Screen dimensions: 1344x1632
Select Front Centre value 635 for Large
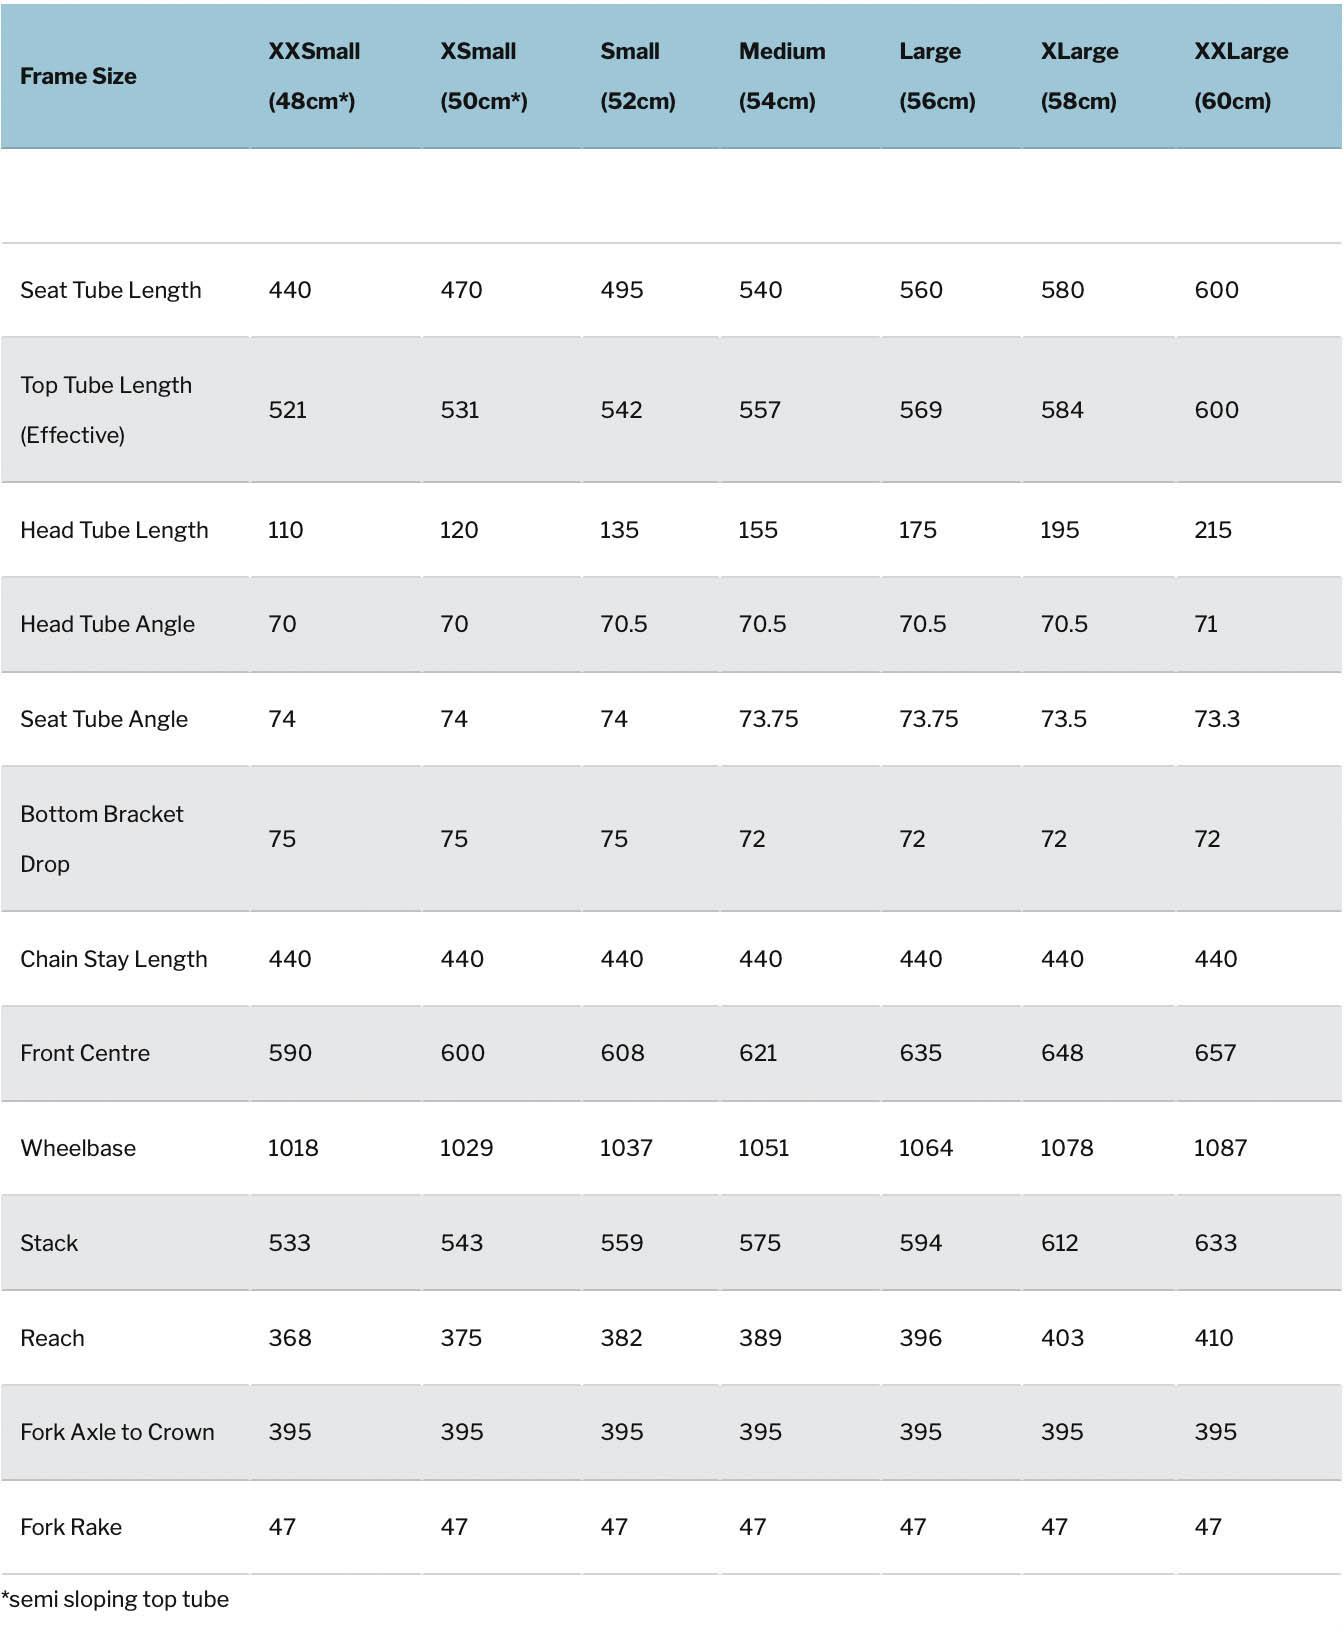pyautogui.click(x=920, y=1053)
